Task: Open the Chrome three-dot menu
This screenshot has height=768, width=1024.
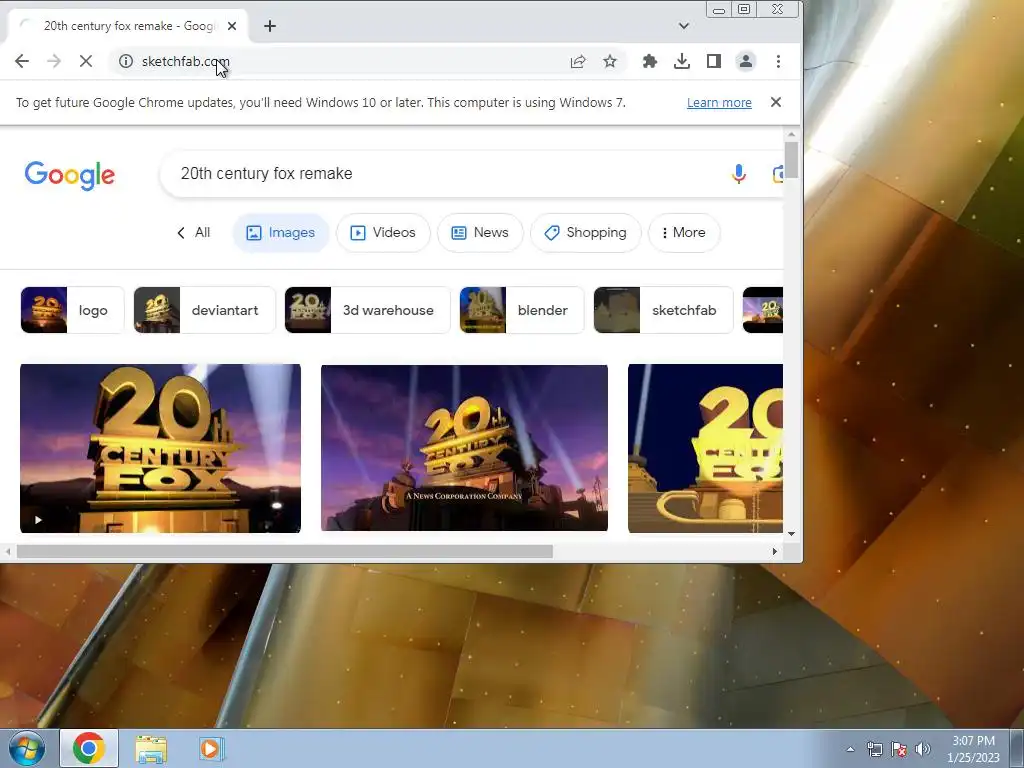Action: tap(778, 61)
